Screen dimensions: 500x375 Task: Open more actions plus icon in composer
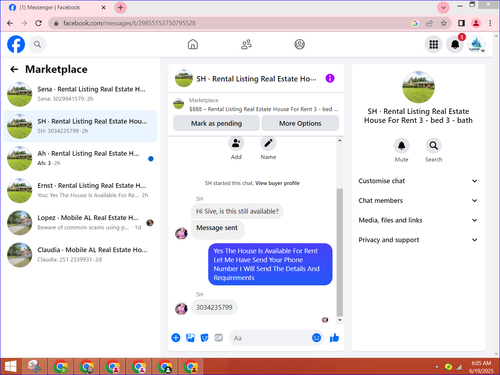176,338
